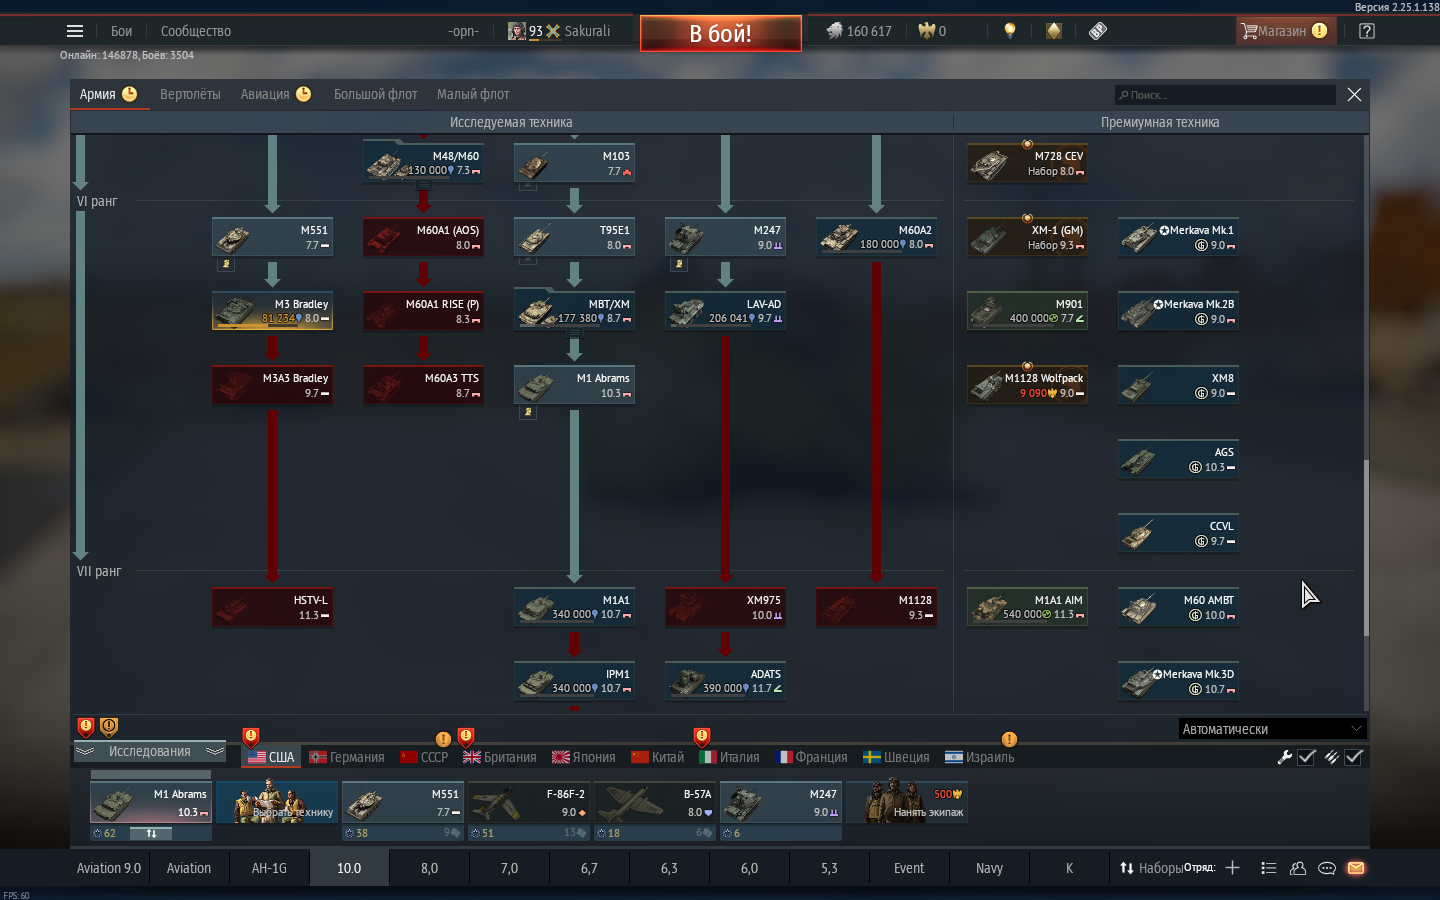Choose the 10.0 preset
This screenshot has width=1440, height=900.
click(x=349, y=868)
